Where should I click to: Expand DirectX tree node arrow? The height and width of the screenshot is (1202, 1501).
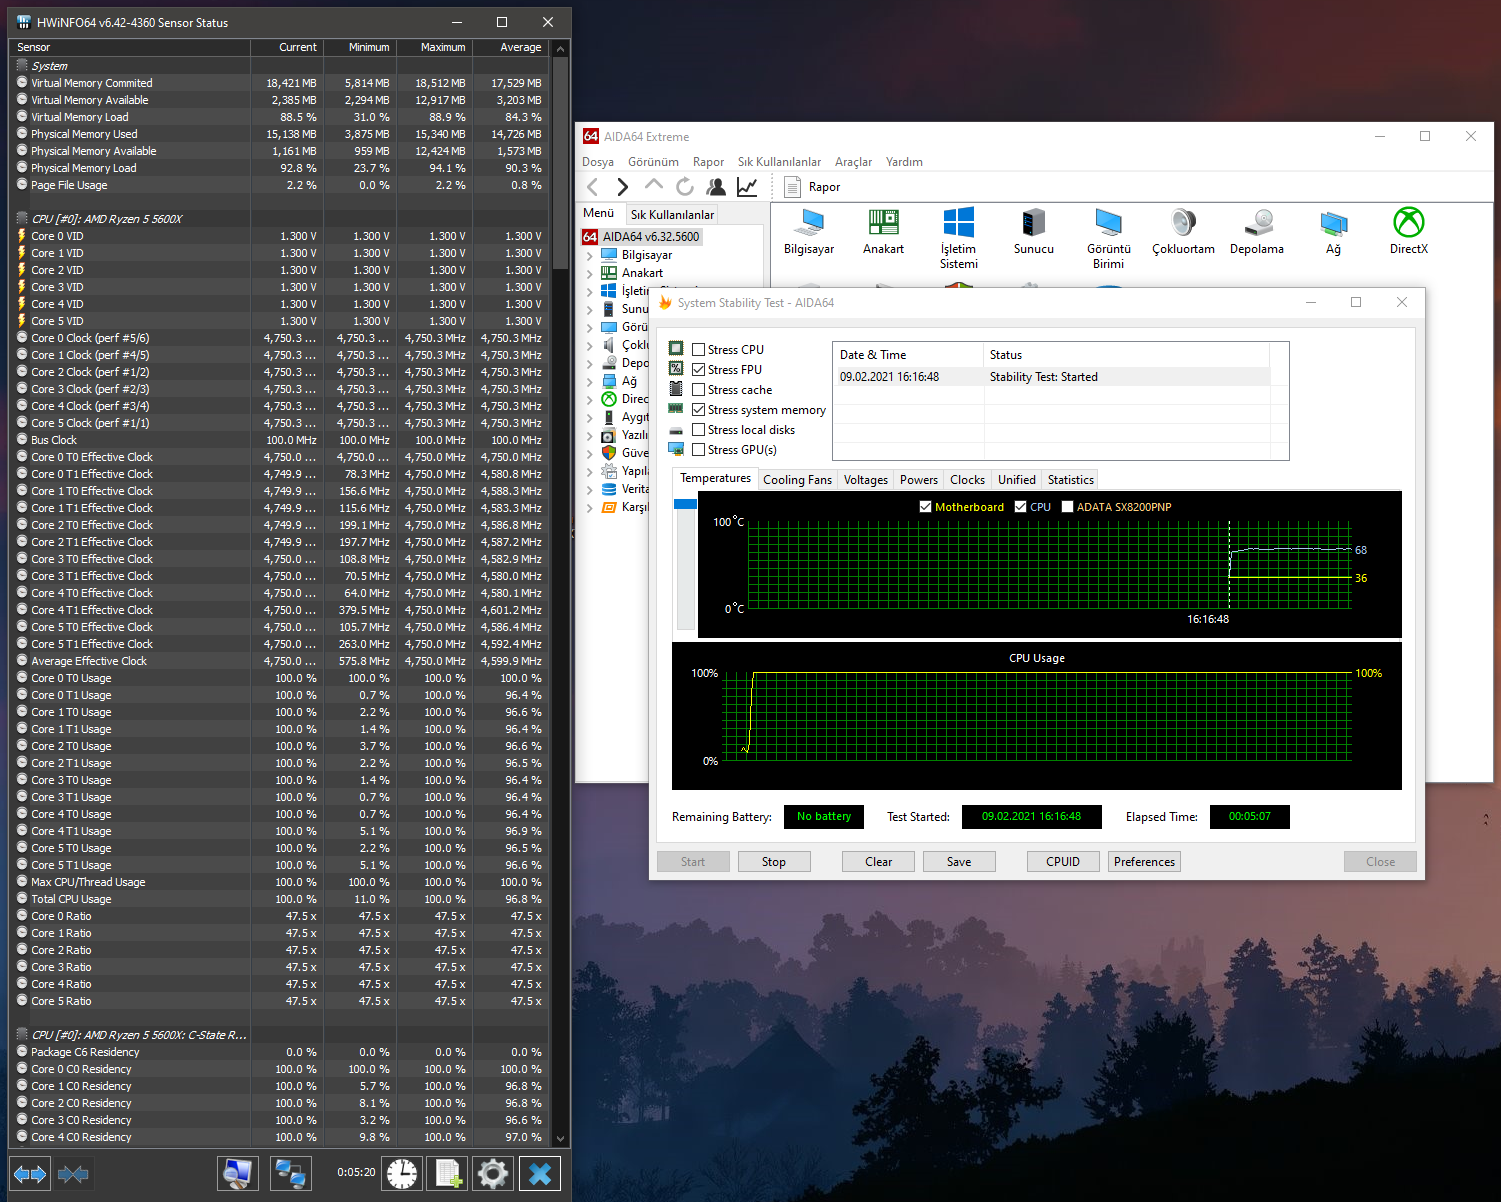(590, 399)
